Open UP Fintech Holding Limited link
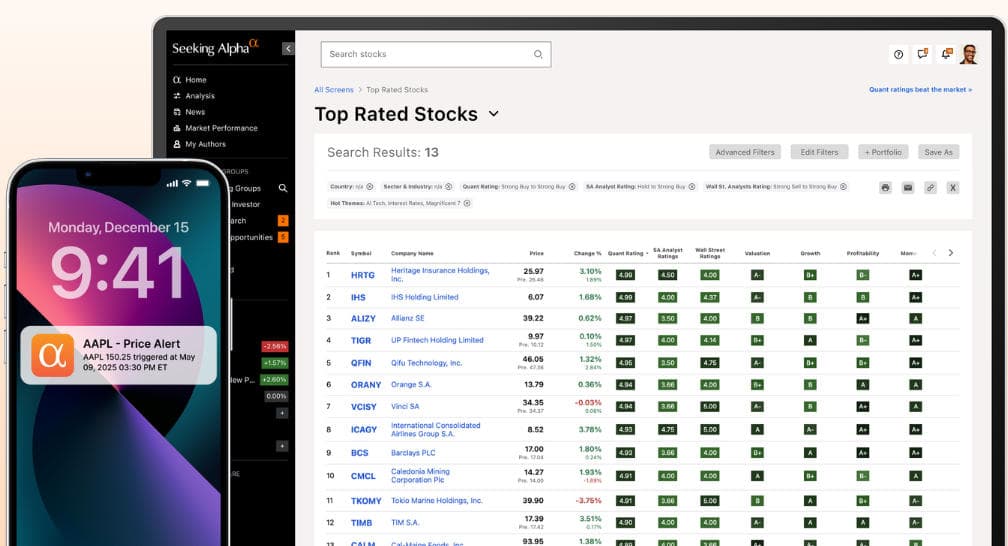This screenshot has height=546, width=1008. click(437, 340)
